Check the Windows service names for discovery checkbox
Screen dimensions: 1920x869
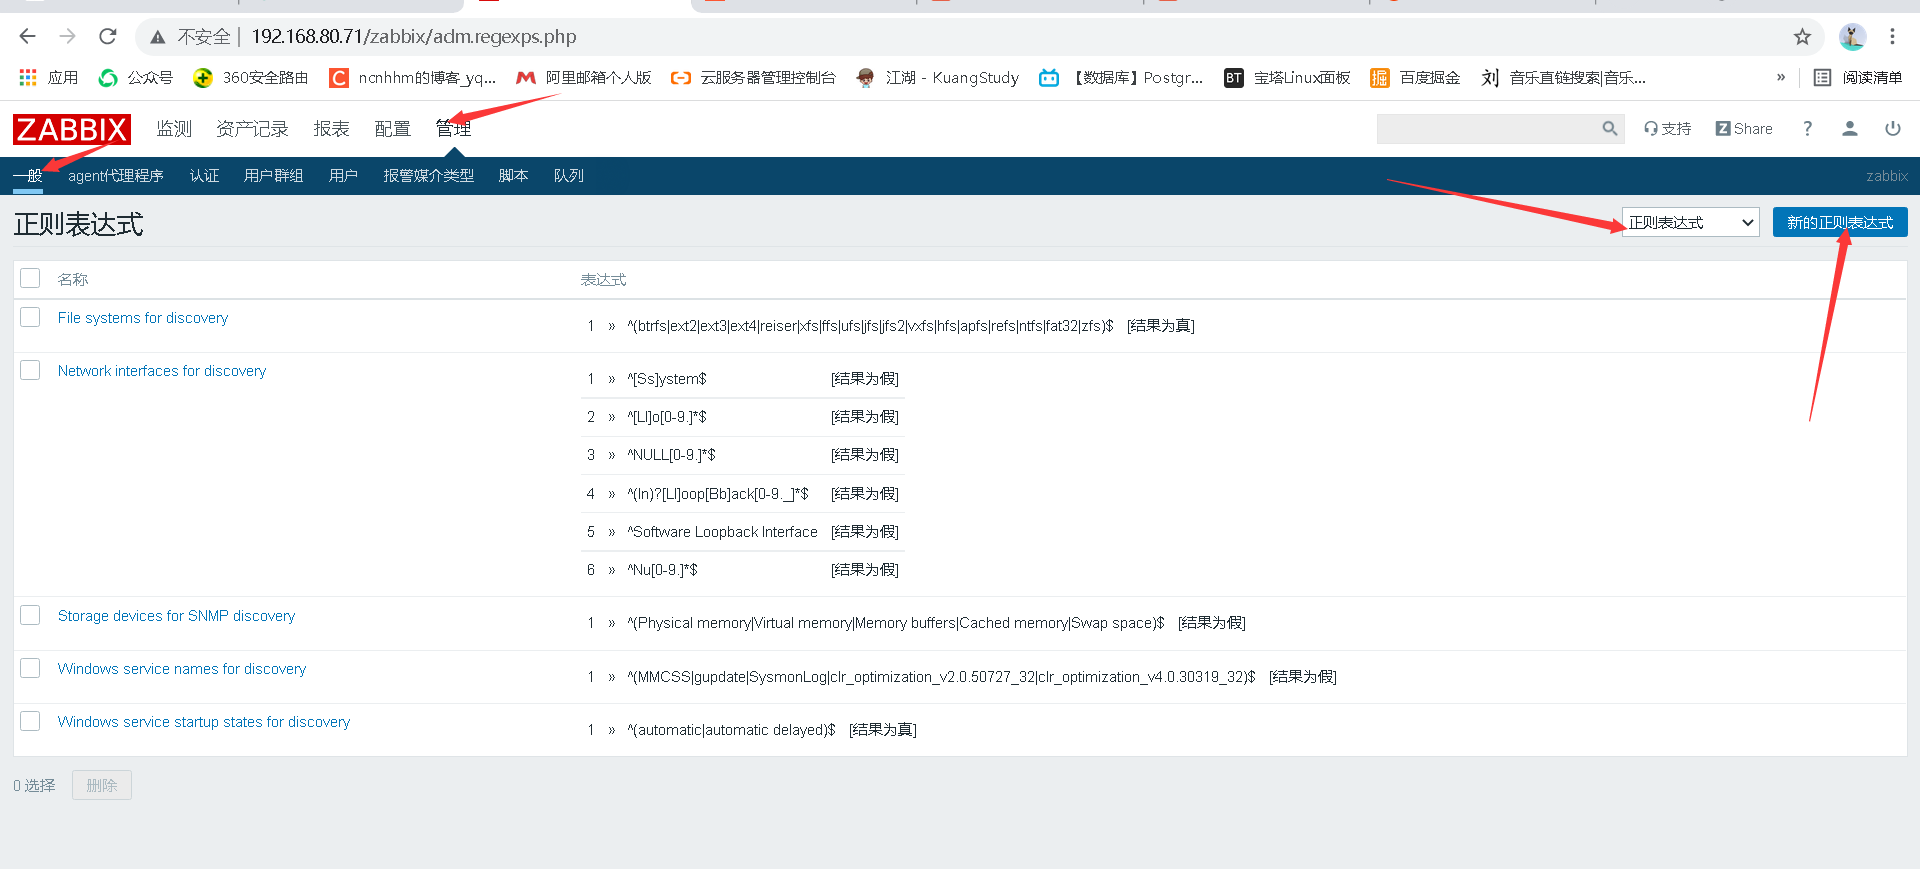point(30,668)
